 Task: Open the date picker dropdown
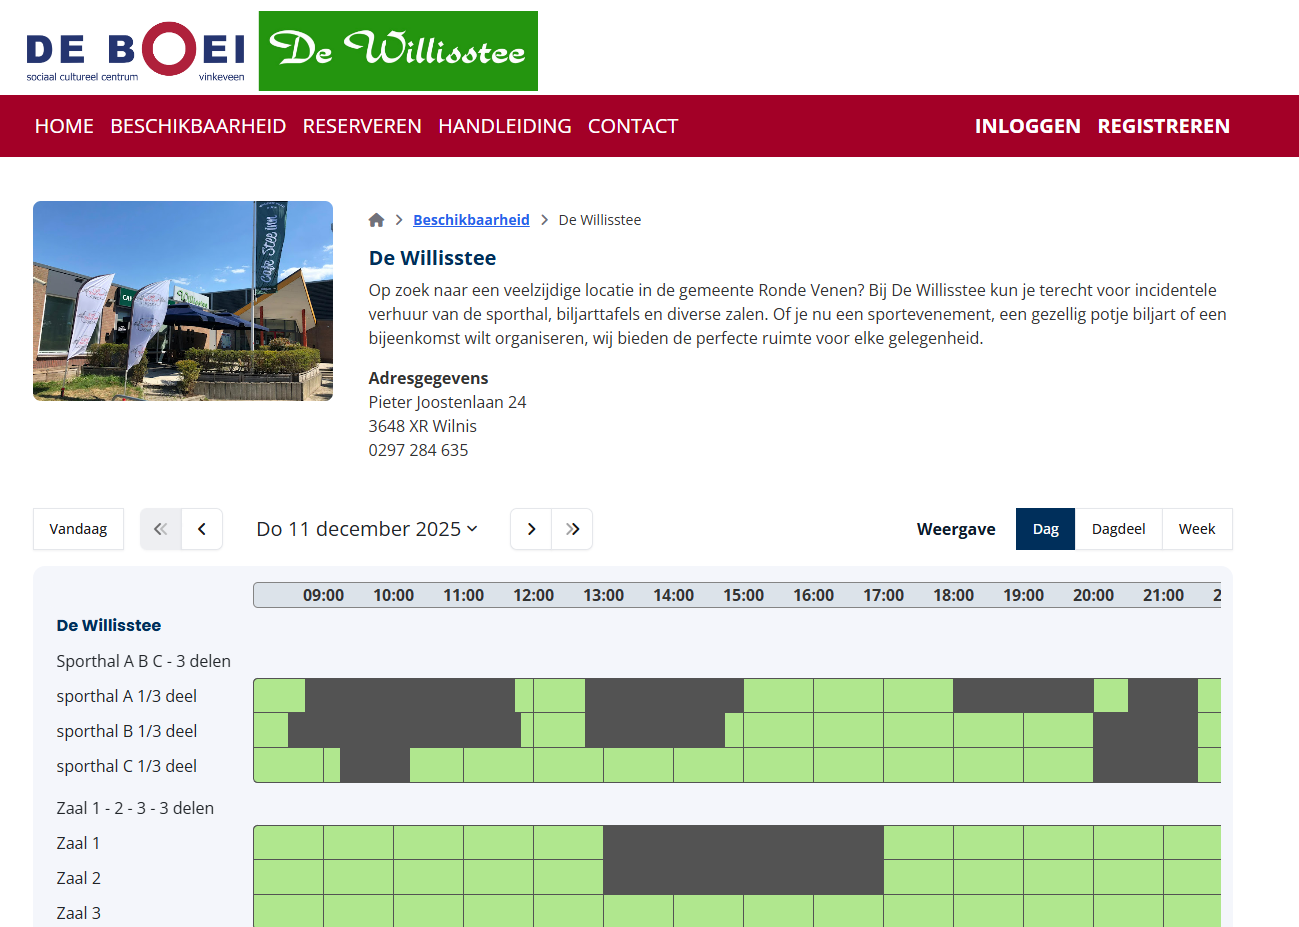click(x=367, y=529)
